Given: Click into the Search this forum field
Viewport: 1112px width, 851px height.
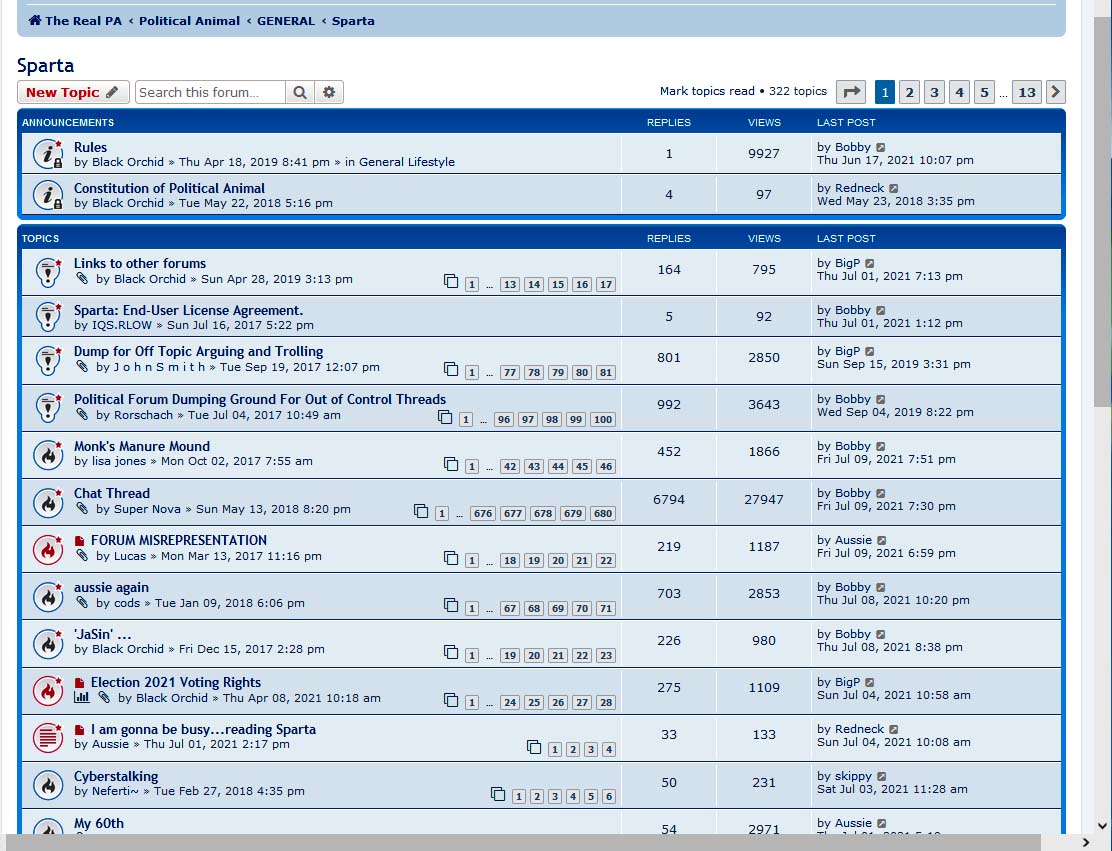Looking at the screenshot, I should point(210,93).
